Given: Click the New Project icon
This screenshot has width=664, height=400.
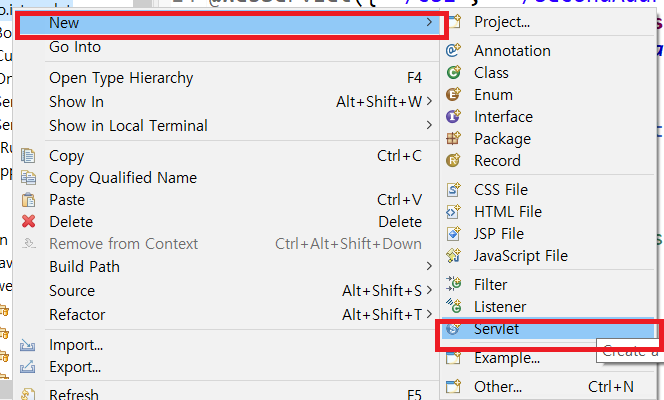Looking at the screenshot, I should coord(454,21).
